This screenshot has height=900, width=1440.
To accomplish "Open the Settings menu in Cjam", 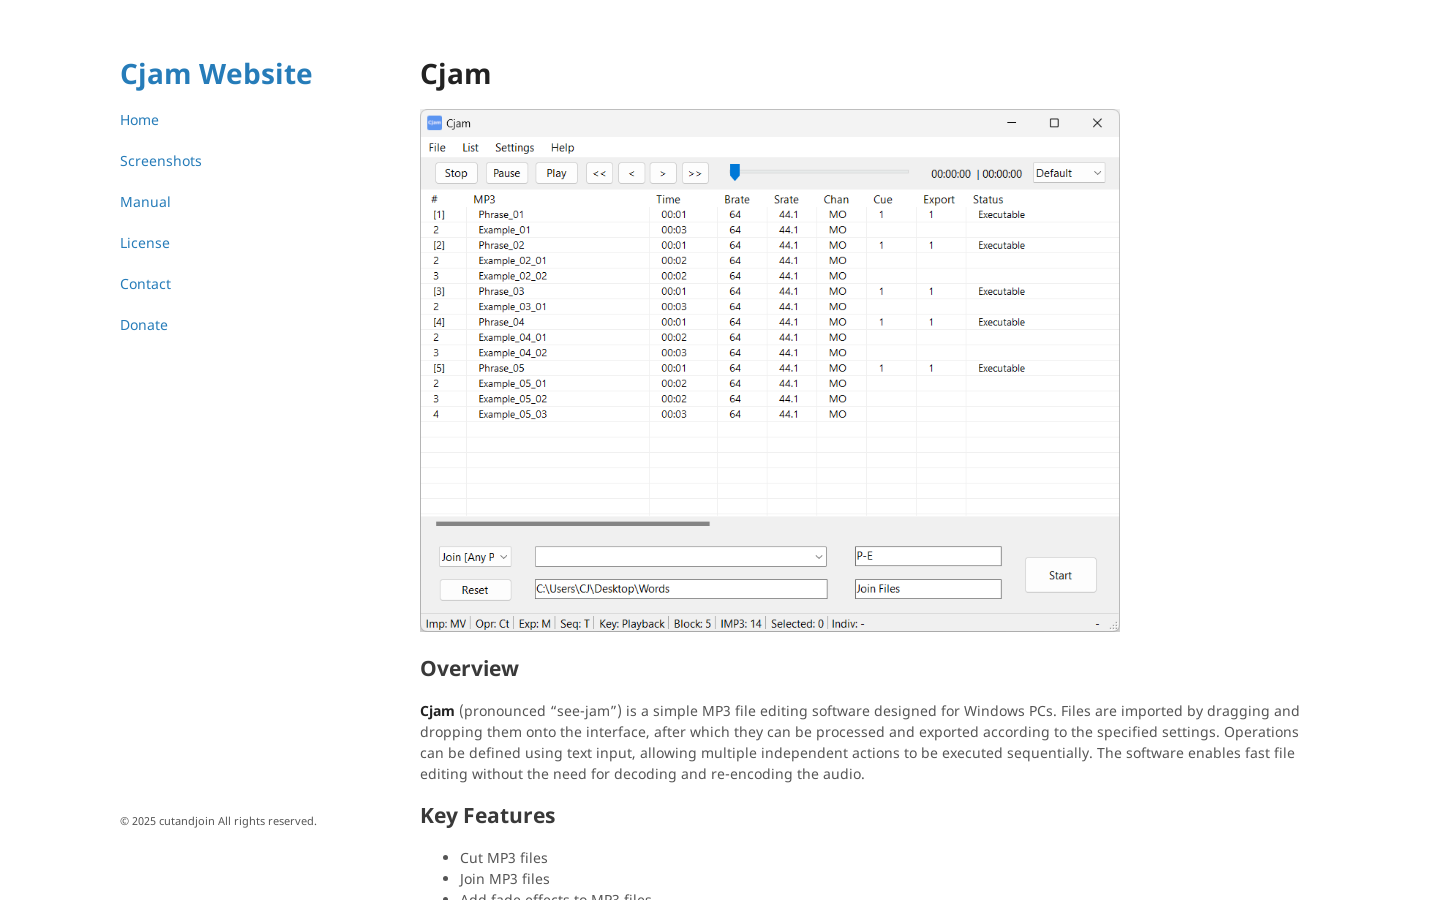I will (x=514, y=148).
